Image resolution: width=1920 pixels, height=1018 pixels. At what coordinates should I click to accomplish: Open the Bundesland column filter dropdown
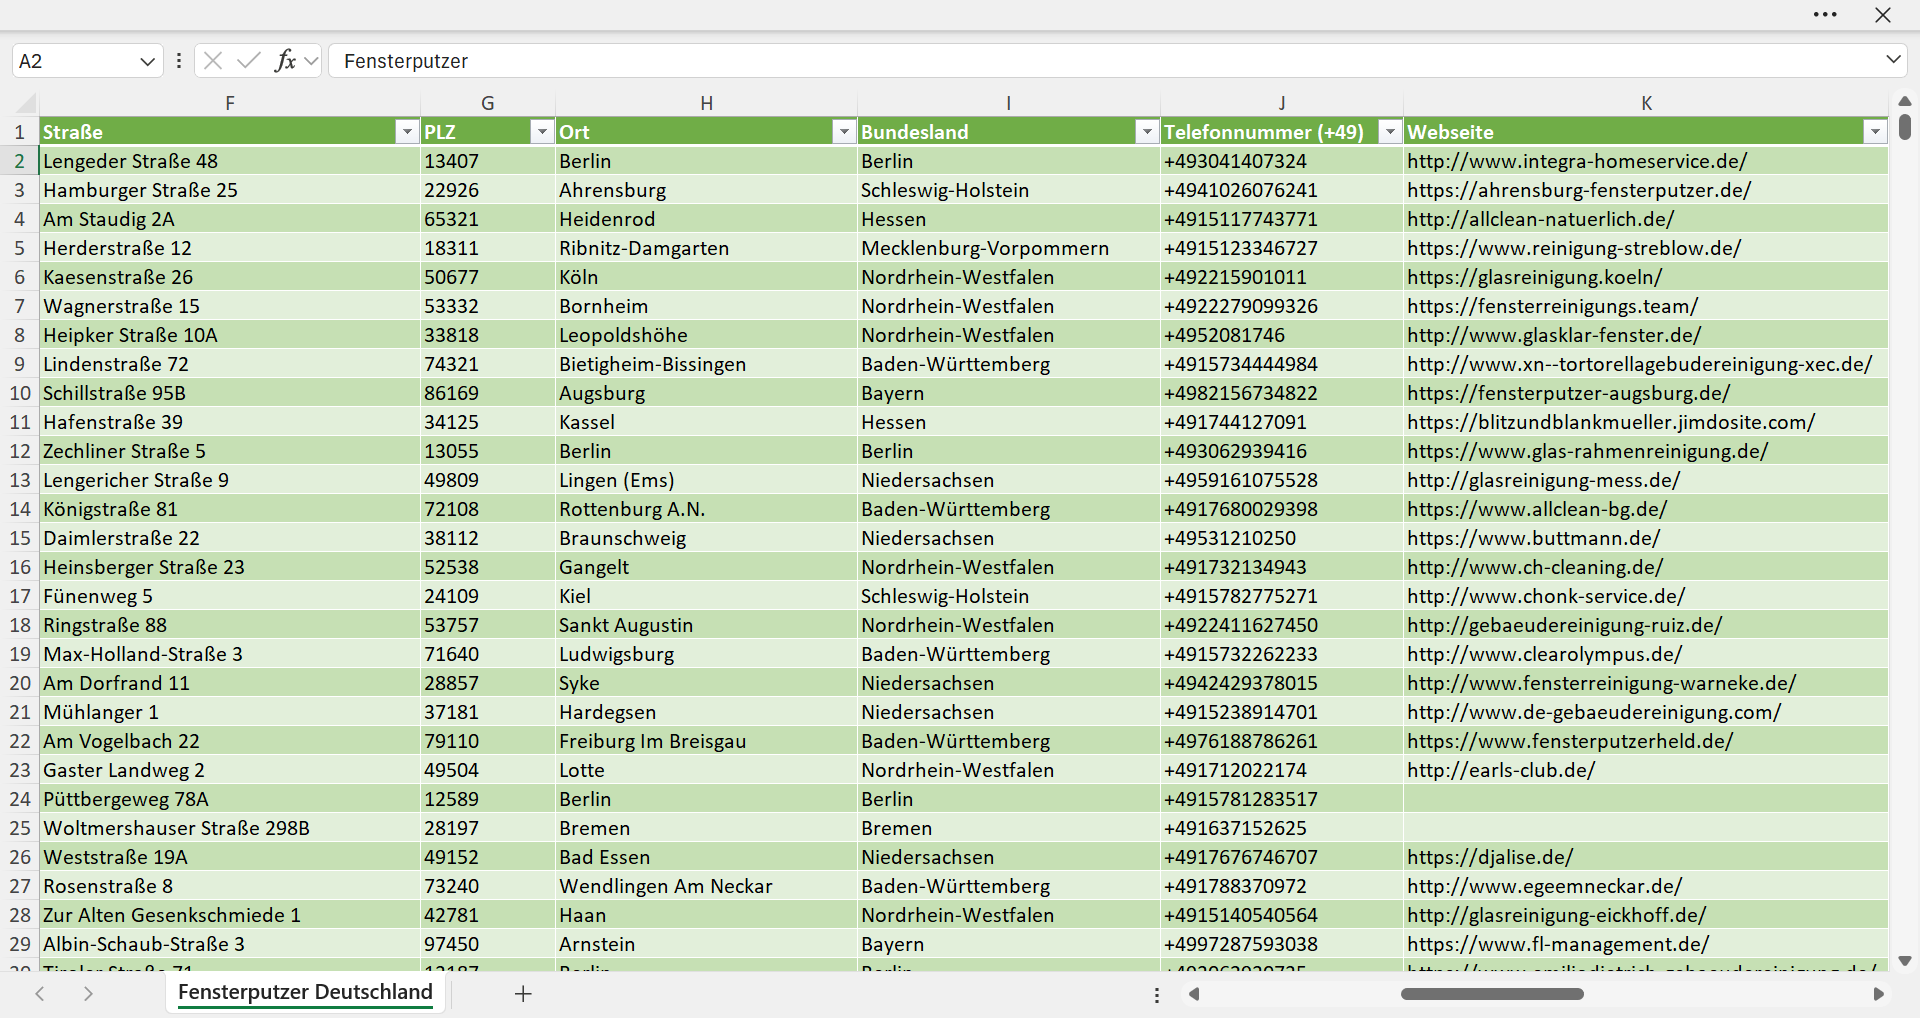click(x=1147, y=132)
